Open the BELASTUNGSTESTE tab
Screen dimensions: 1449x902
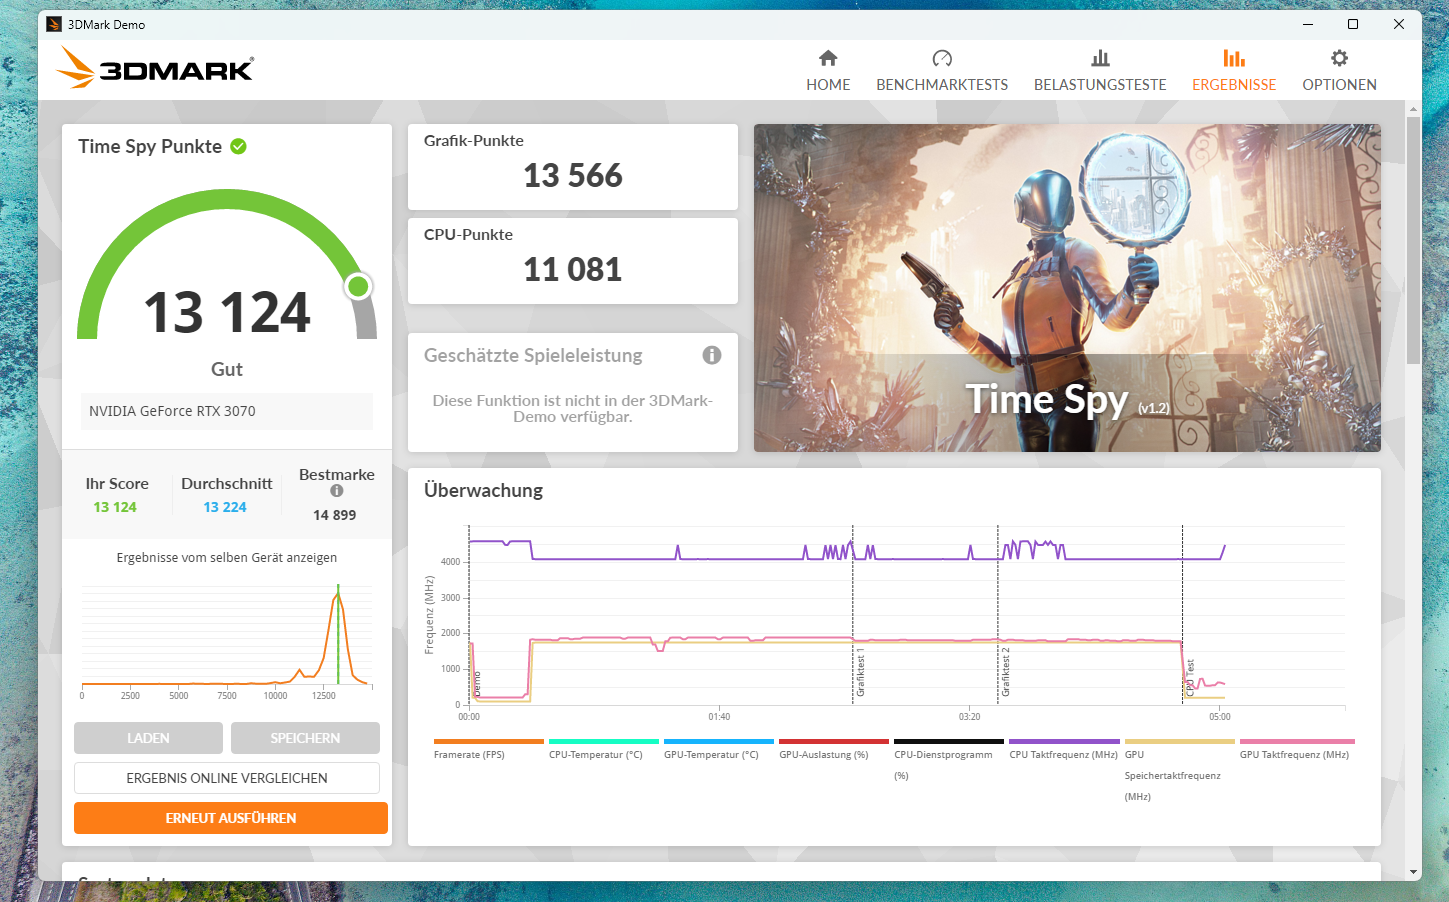tap(1100, 70)
